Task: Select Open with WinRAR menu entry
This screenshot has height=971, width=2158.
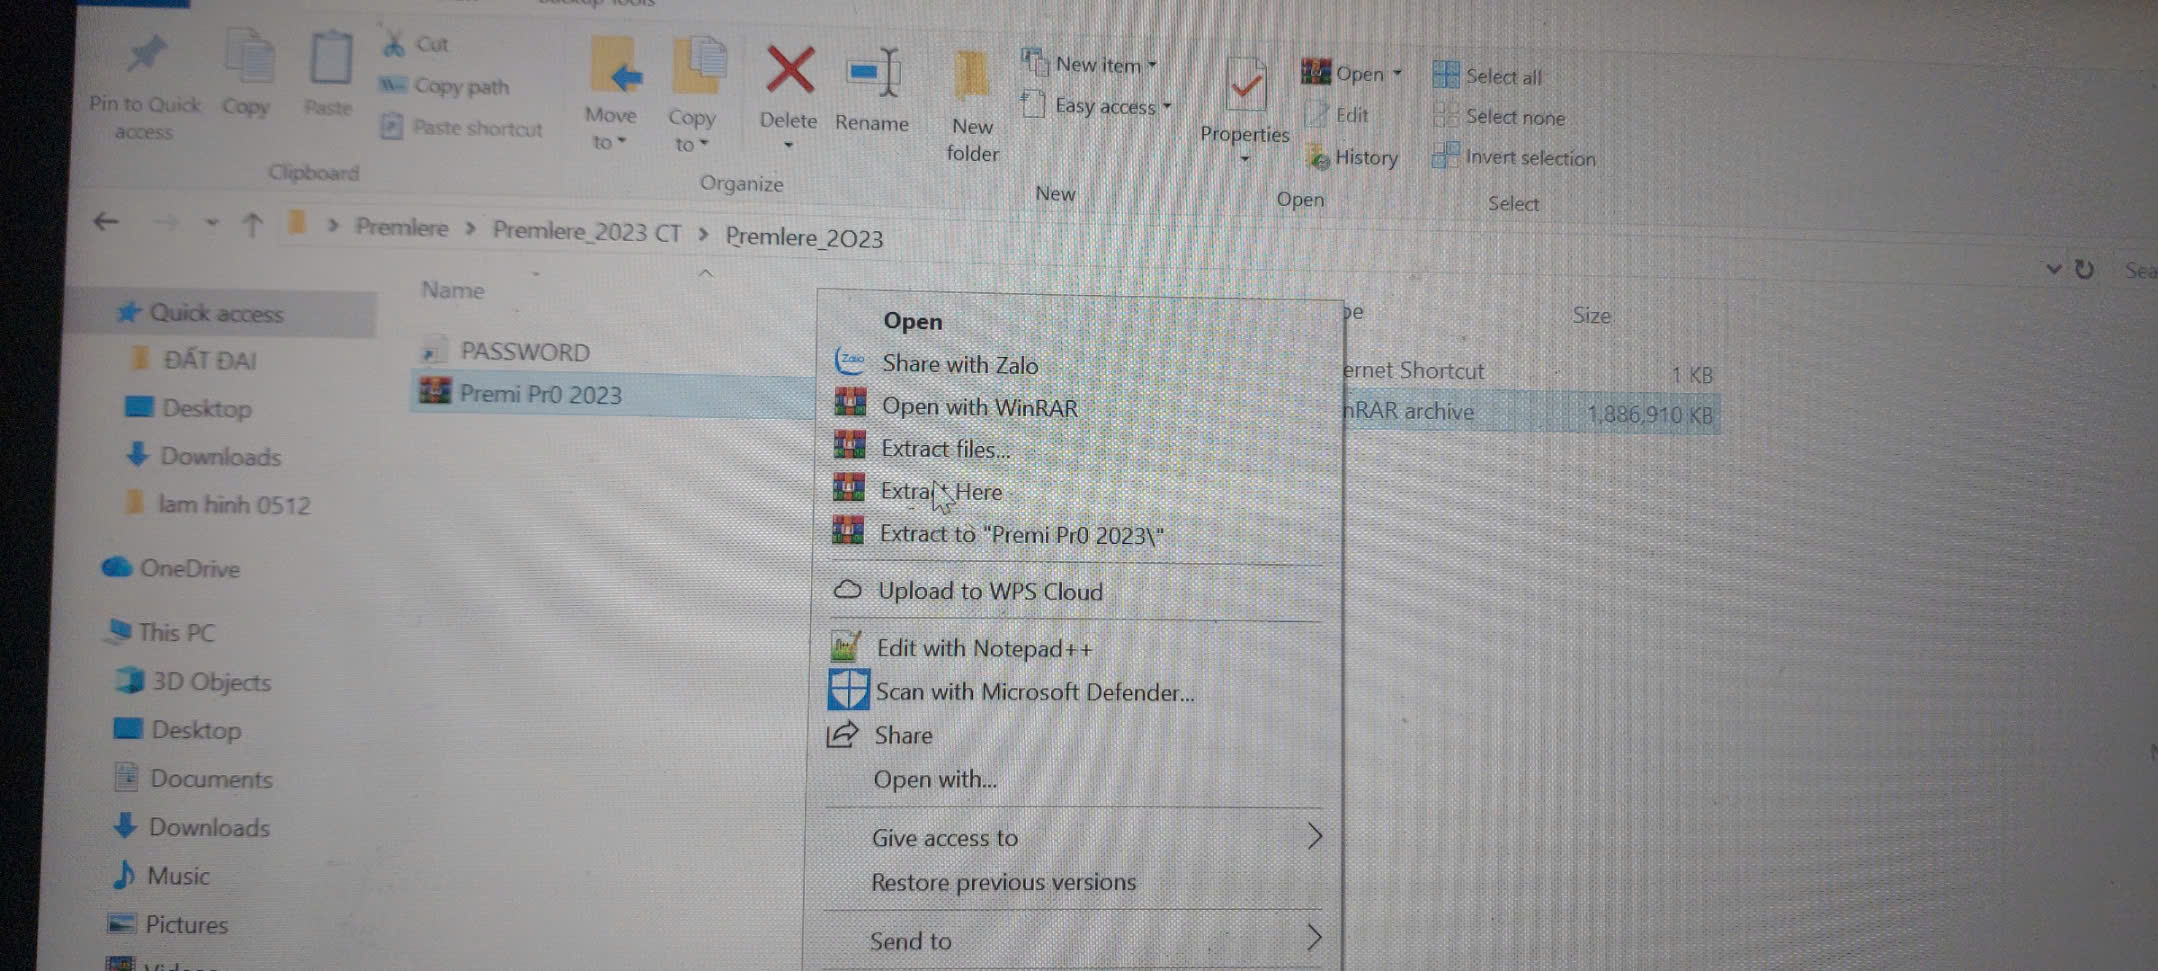Action: click(x=979, y=407)
